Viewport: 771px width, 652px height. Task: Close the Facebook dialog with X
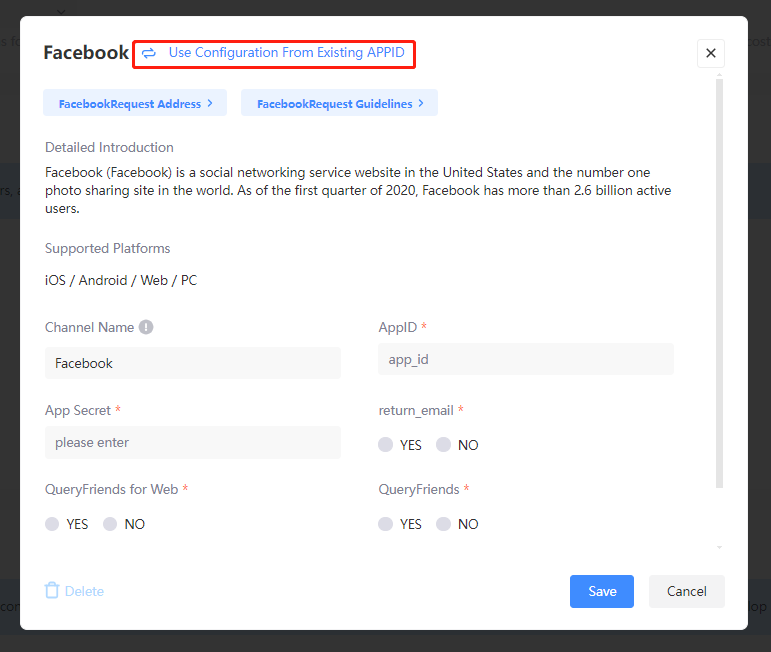tap(711, 53)
